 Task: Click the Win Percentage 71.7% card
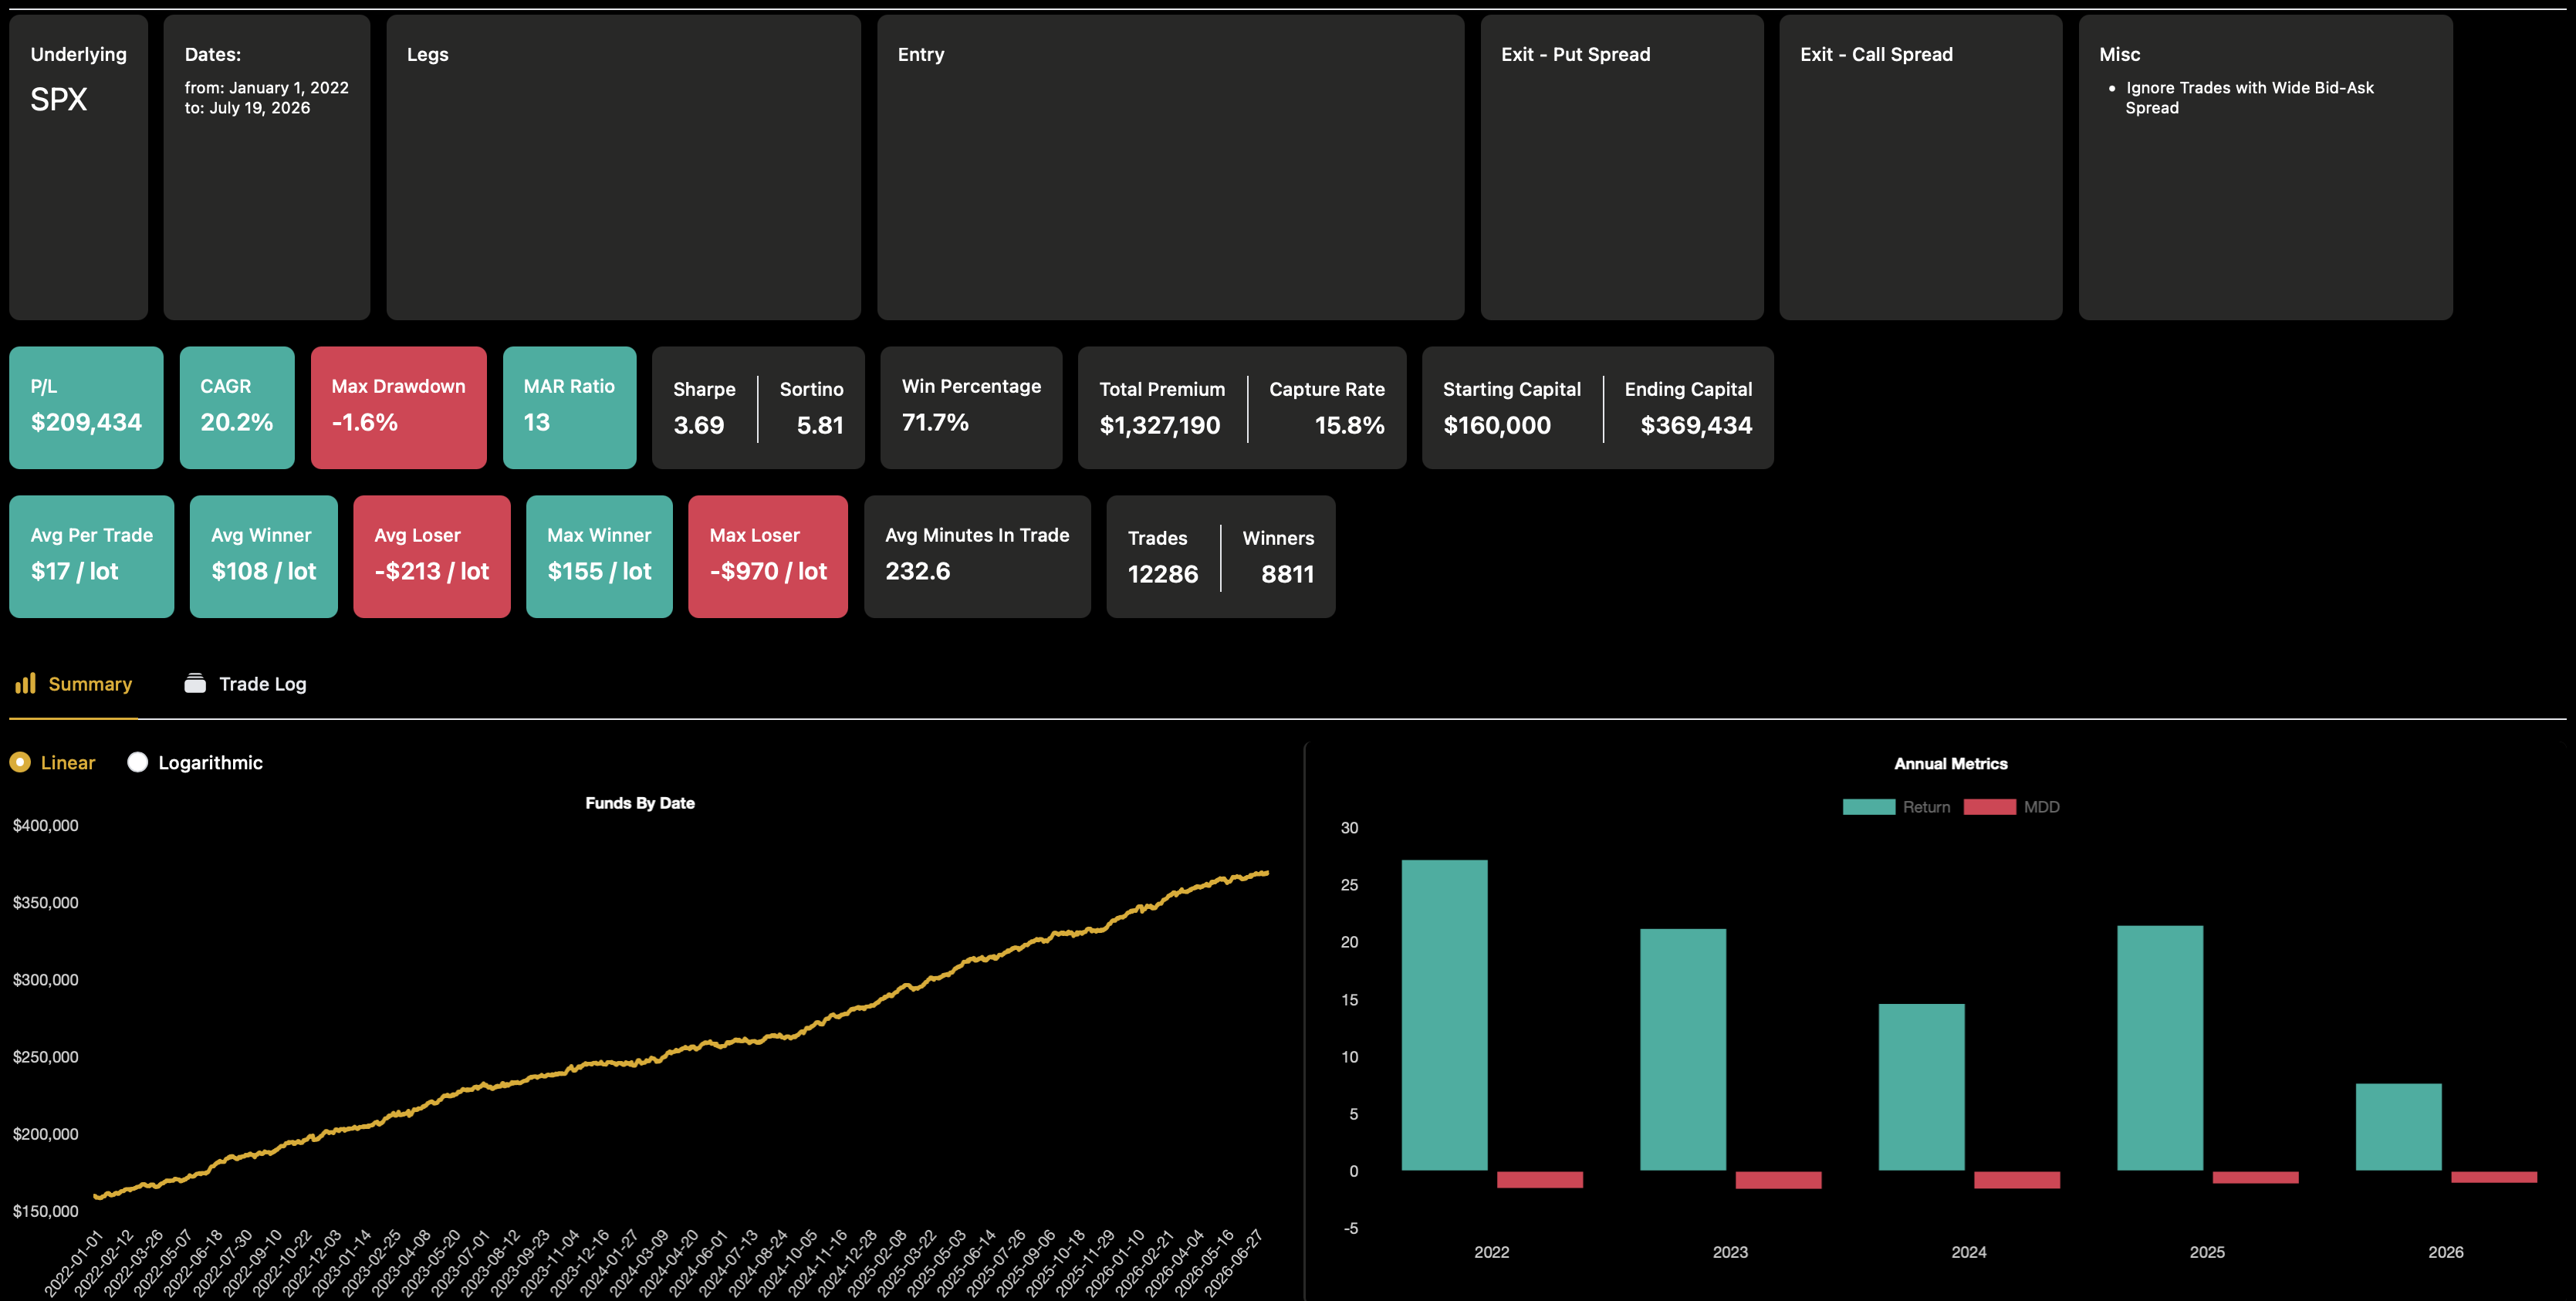[971, 407]
